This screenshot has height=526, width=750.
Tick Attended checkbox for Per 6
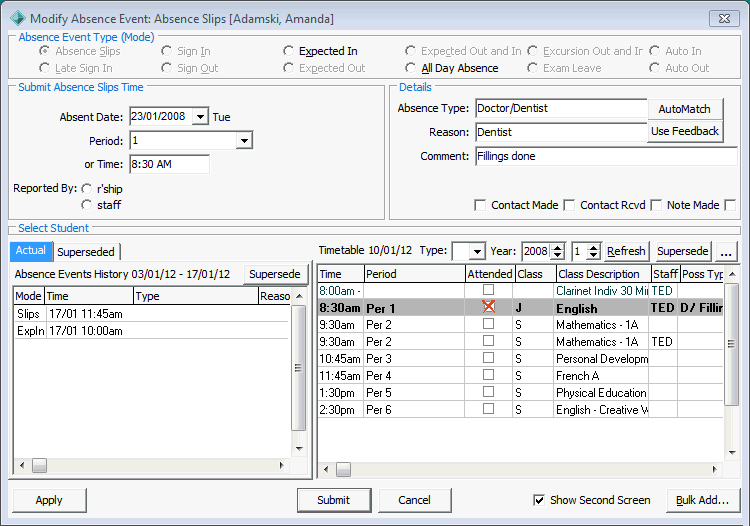(488, 409)
